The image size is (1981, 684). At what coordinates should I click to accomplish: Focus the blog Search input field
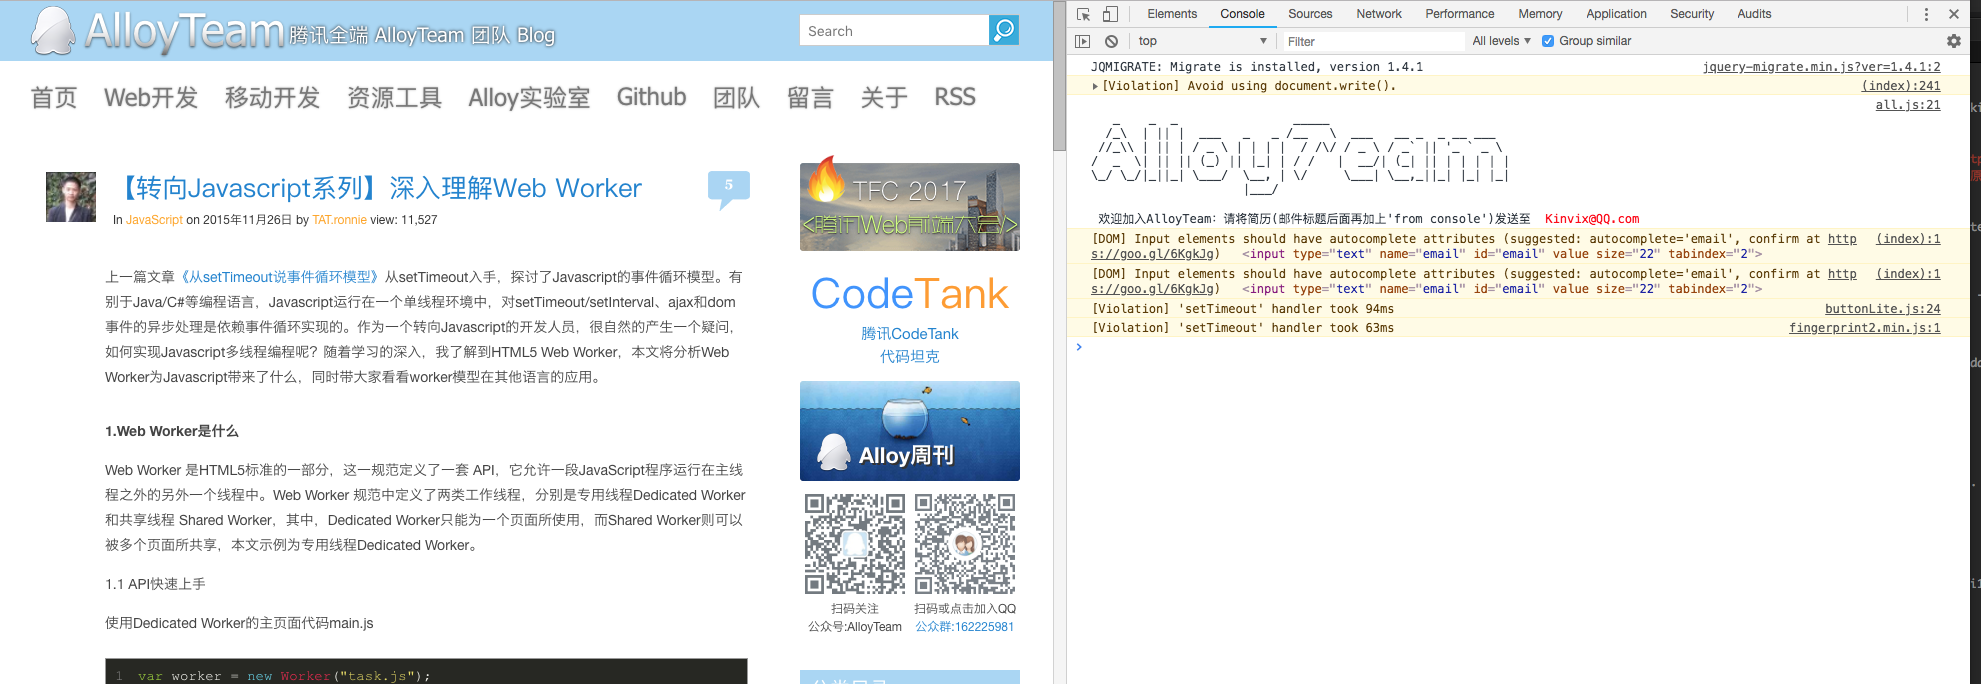(894, 30)
